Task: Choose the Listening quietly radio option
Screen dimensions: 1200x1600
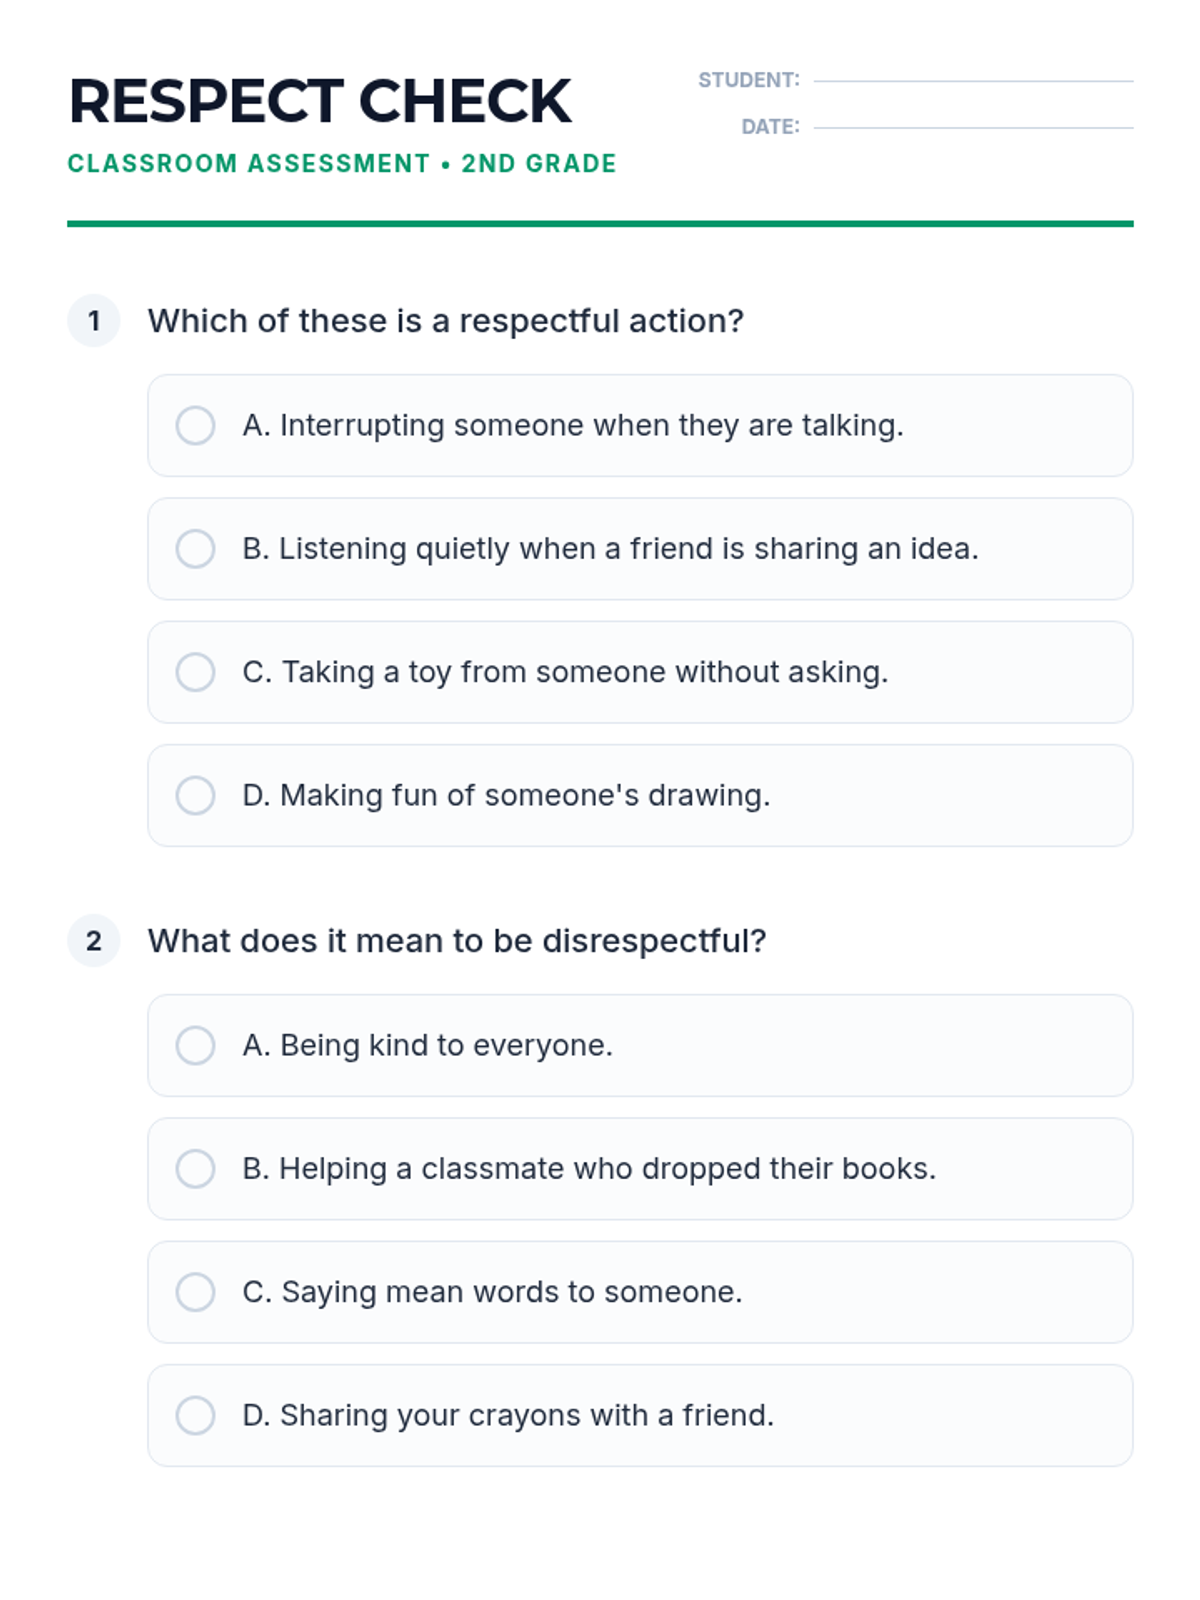Action: coord(195,548)
